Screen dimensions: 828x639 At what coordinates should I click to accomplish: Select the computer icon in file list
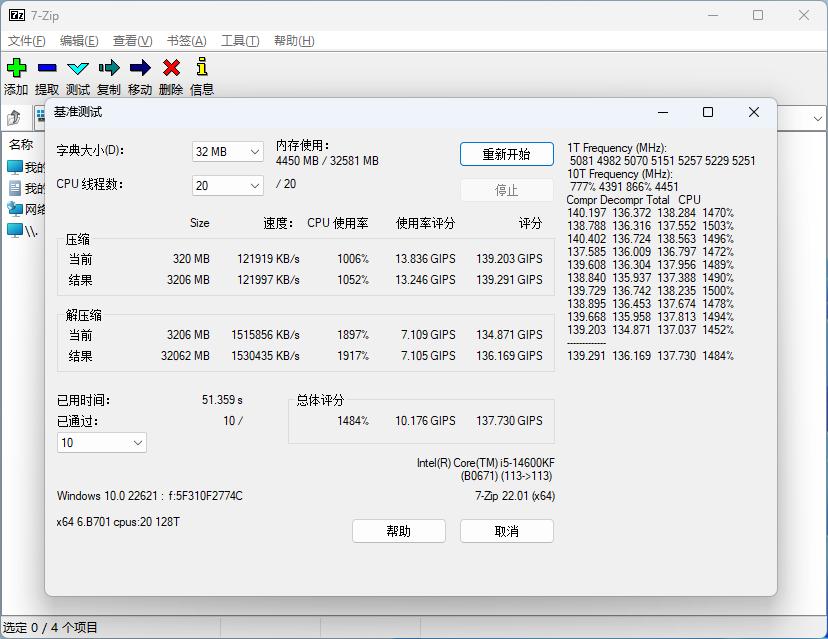point(15,167)
